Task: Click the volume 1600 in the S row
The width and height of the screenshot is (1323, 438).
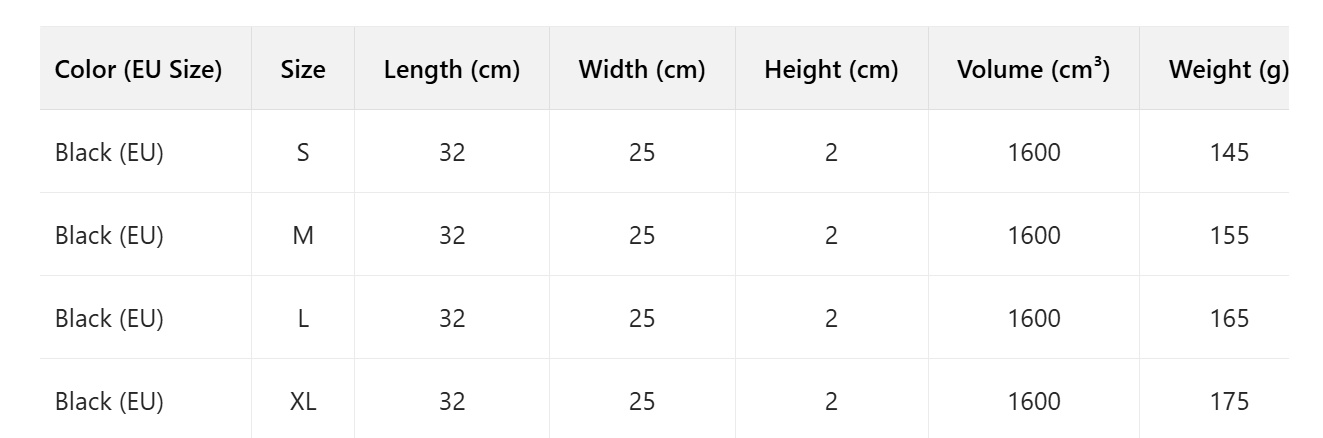Action: pos(1034,153)
